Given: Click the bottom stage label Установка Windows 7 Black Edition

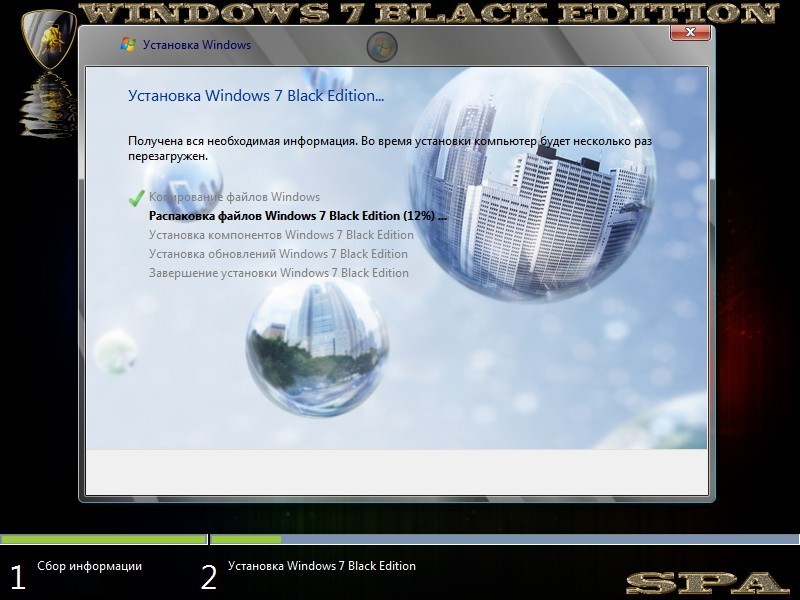Looking at the screenshot, I should pyautogui.click(x=321, y=566).
